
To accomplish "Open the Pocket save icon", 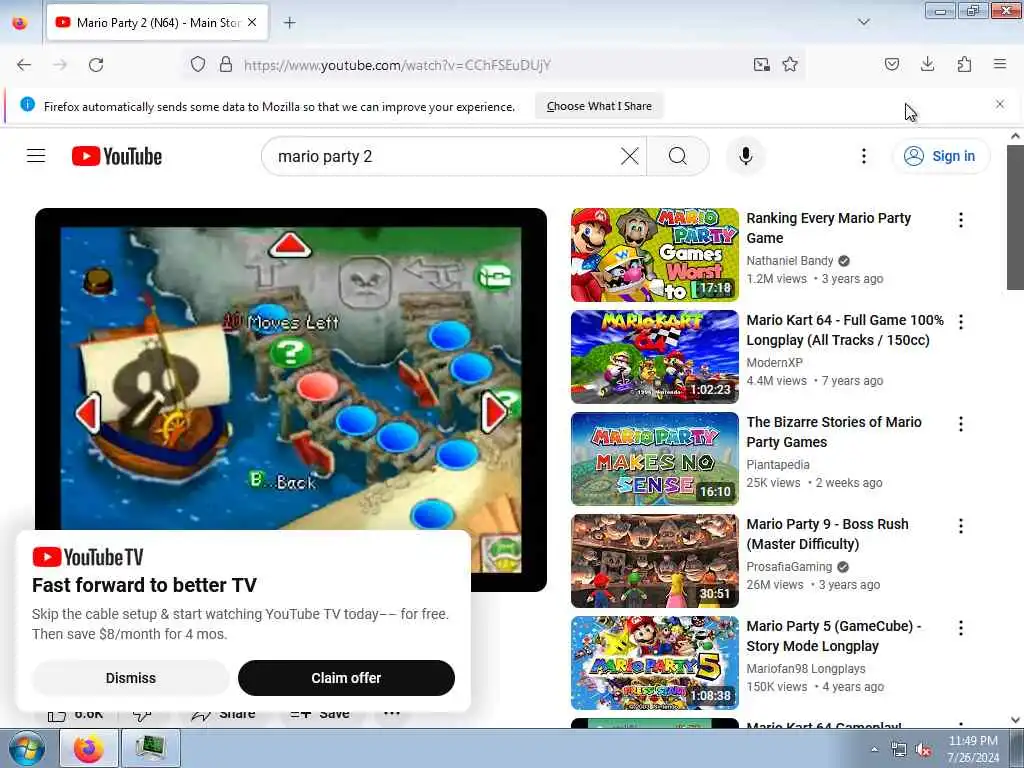I will click(x=892, y=64).
